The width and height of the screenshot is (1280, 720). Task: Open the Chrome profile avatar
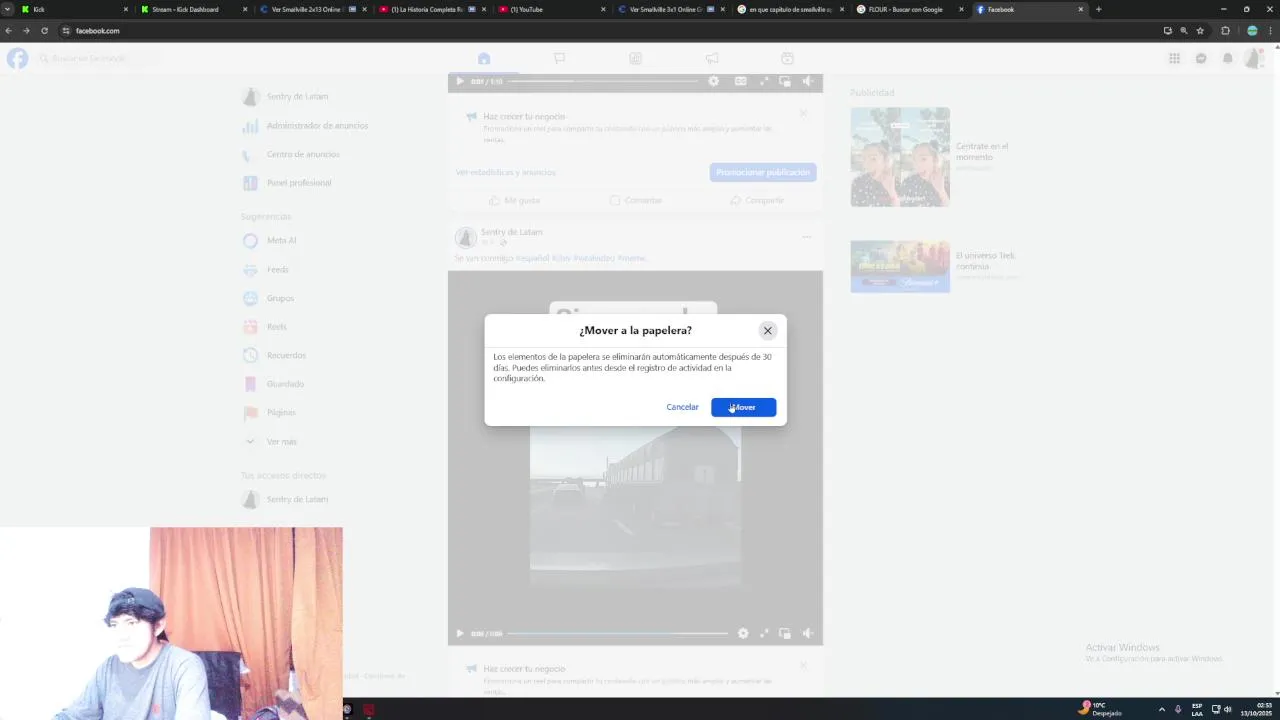1252,31
